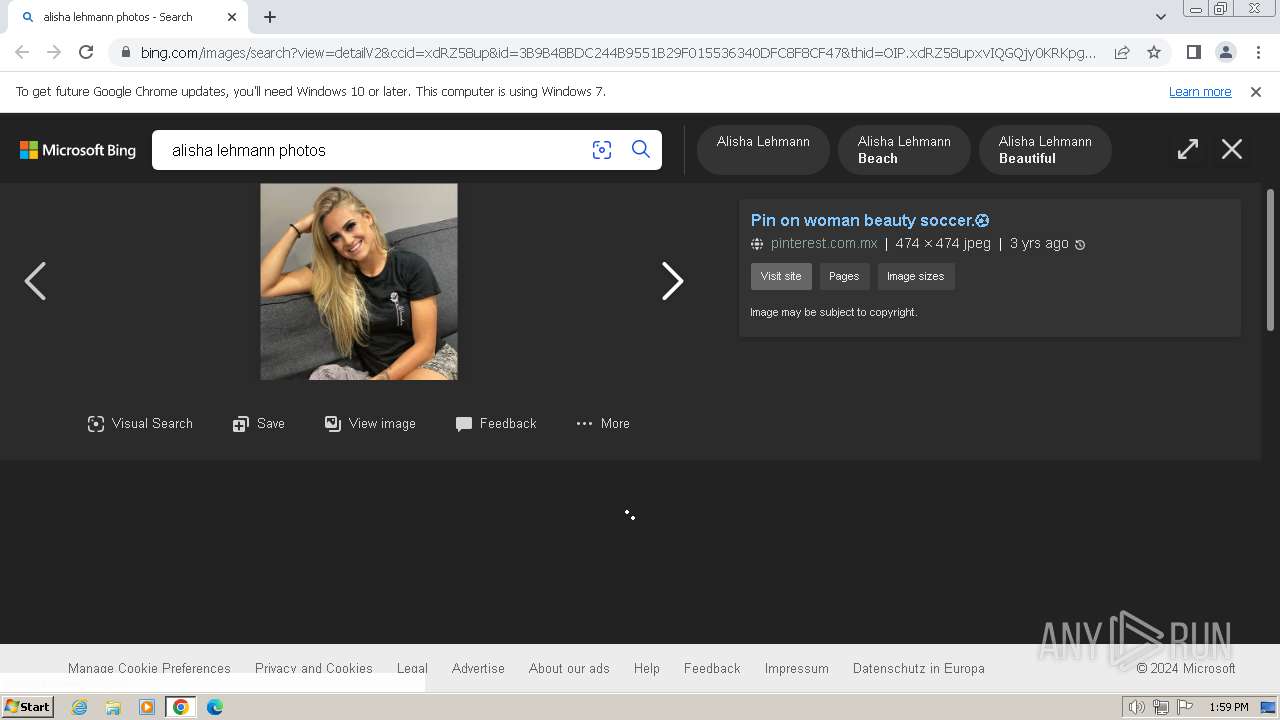Open volume control in system tray
The height and width of the screenshot is (720, 1280).
[1136, 707]
